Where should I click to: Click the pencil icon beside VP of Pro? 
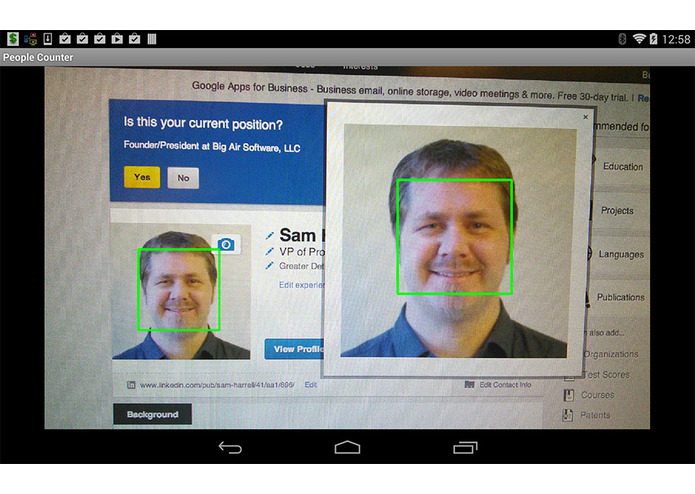point(269,251)
